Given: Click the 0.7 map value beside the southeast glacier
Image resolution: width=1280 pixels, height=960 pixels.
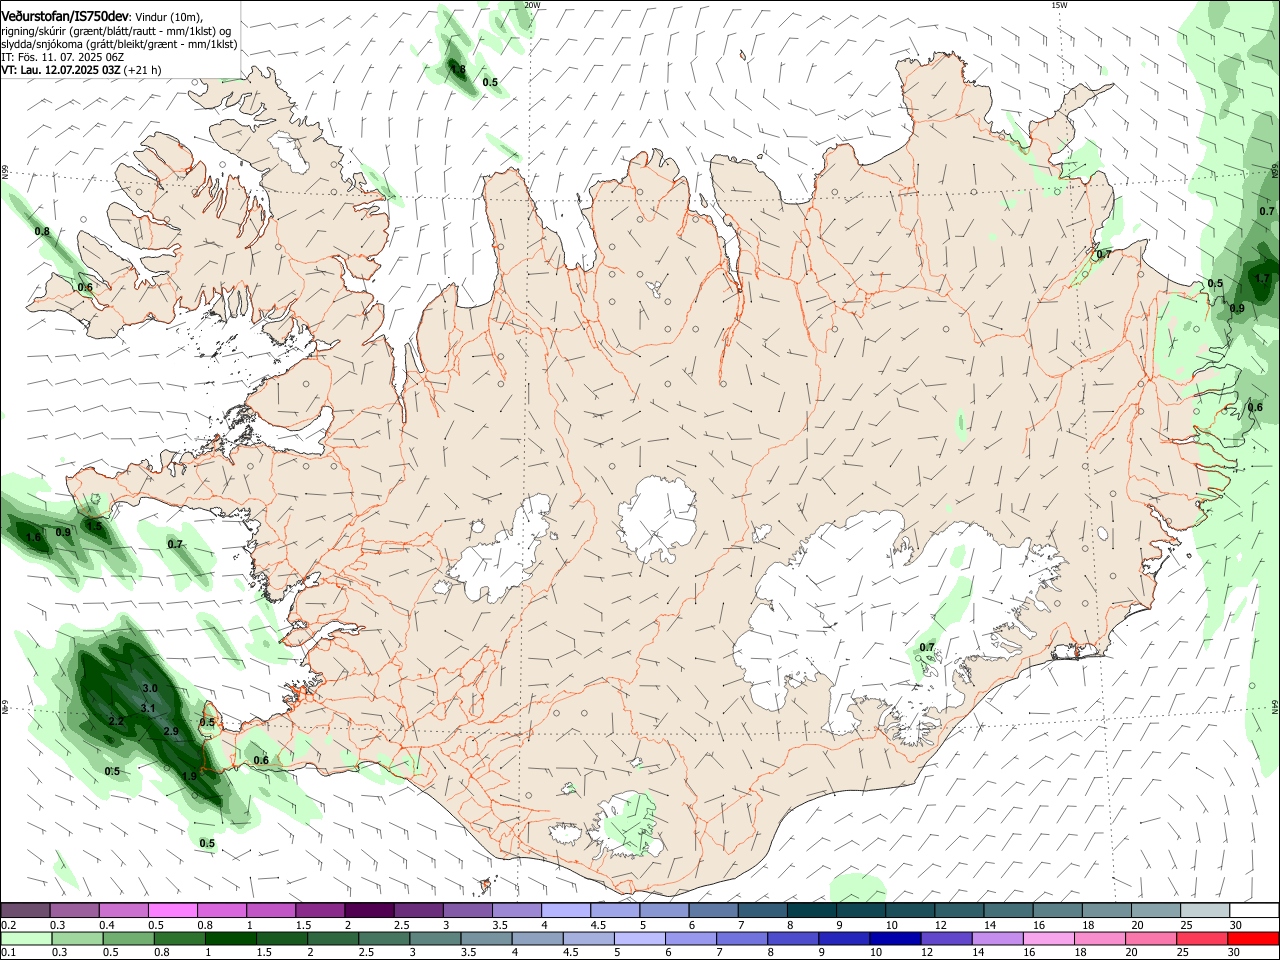Looking at the screenshot, I should (x=927, y=648).
